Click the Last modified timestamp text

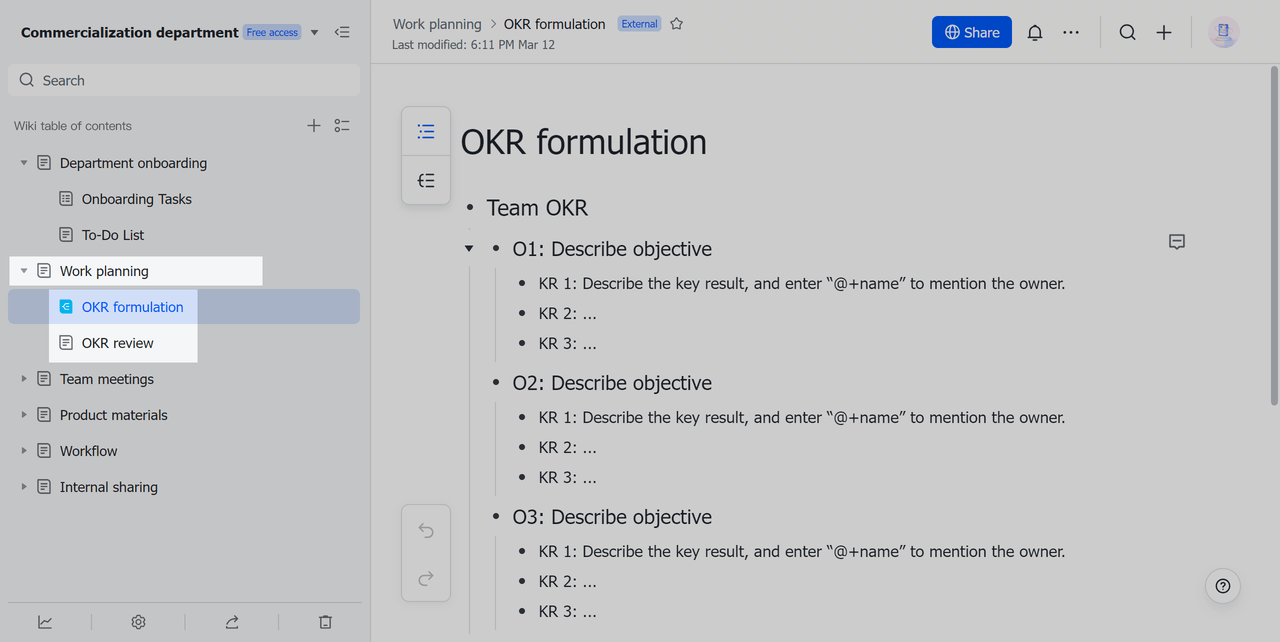473,45
